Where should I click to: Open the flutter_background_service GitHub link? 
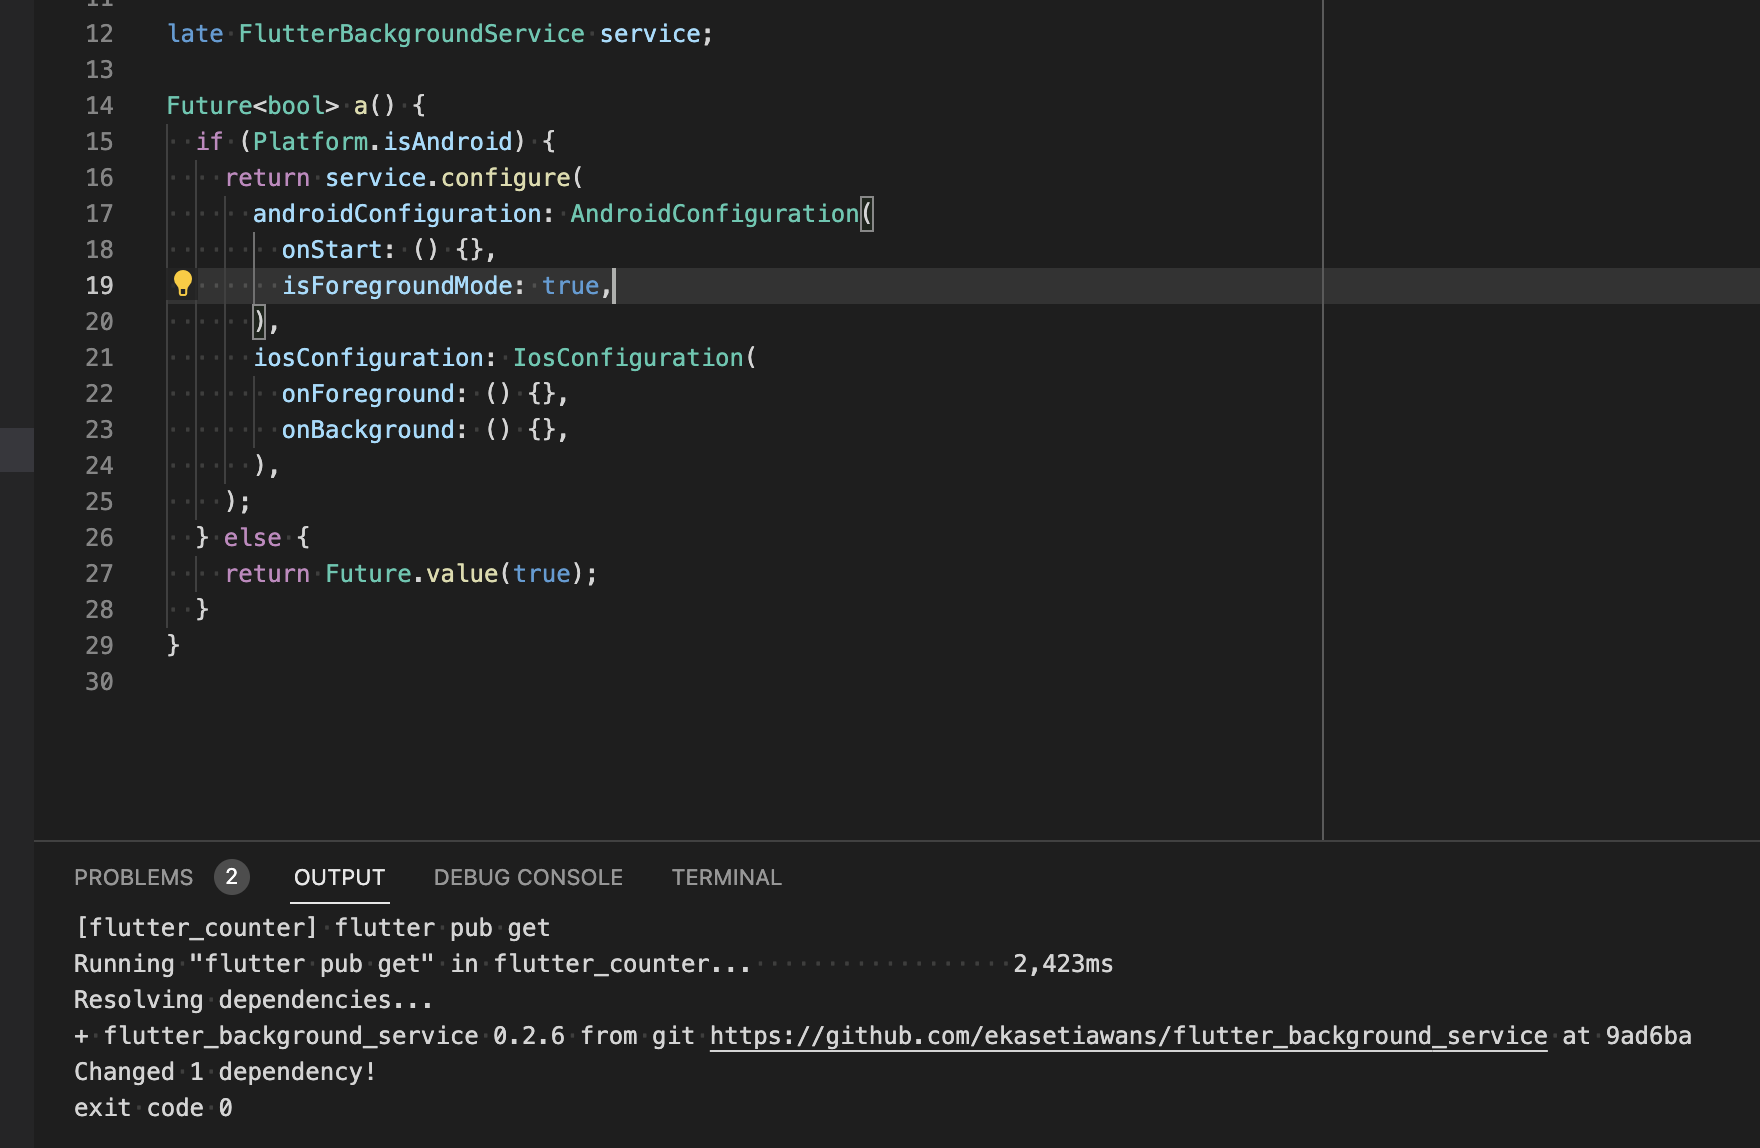coord(1128,1035)
